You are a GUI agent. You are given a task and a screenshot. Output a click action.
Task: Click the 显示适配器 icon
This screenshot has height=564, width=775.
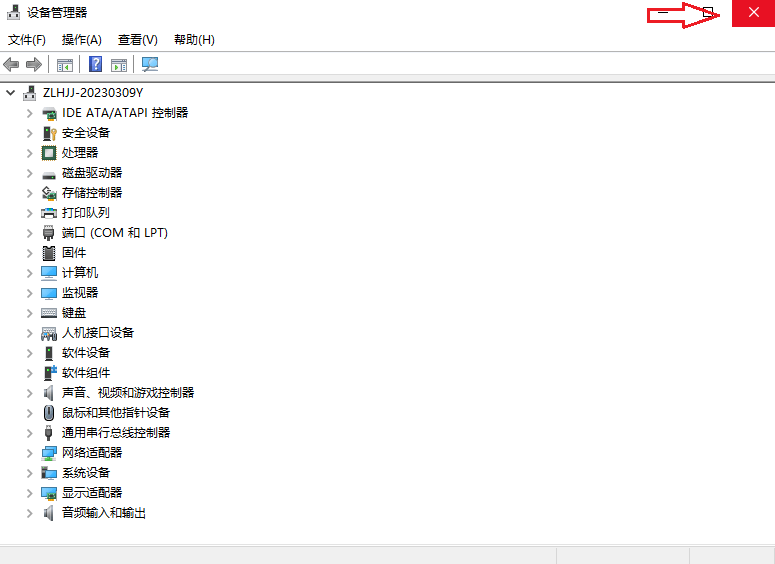click(x=49, y=493)
